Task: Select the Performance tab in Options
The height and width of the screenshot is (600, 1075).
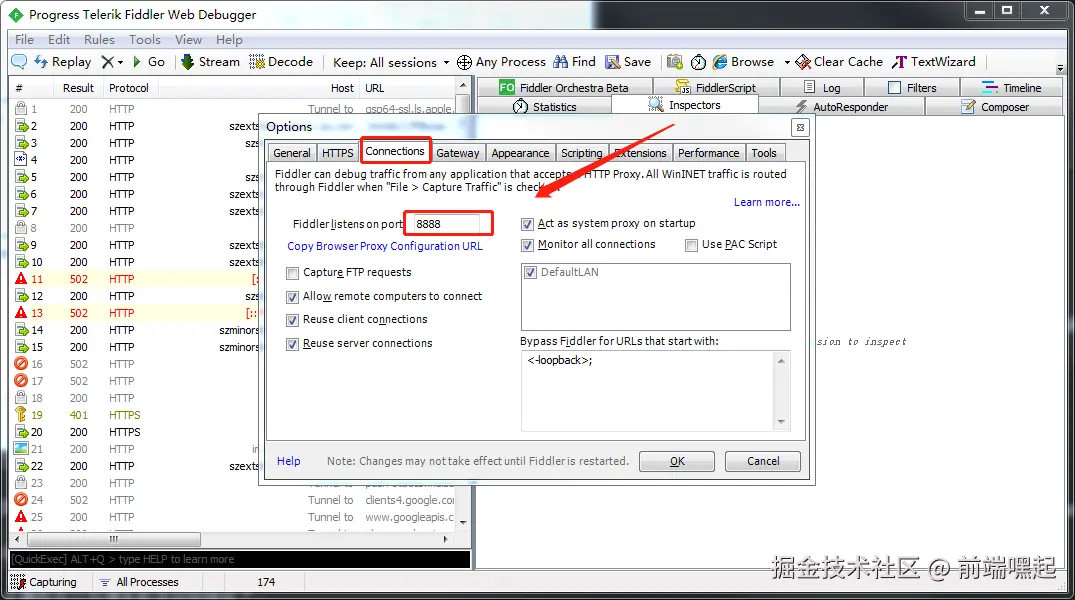Action: [x=709, y=153]
